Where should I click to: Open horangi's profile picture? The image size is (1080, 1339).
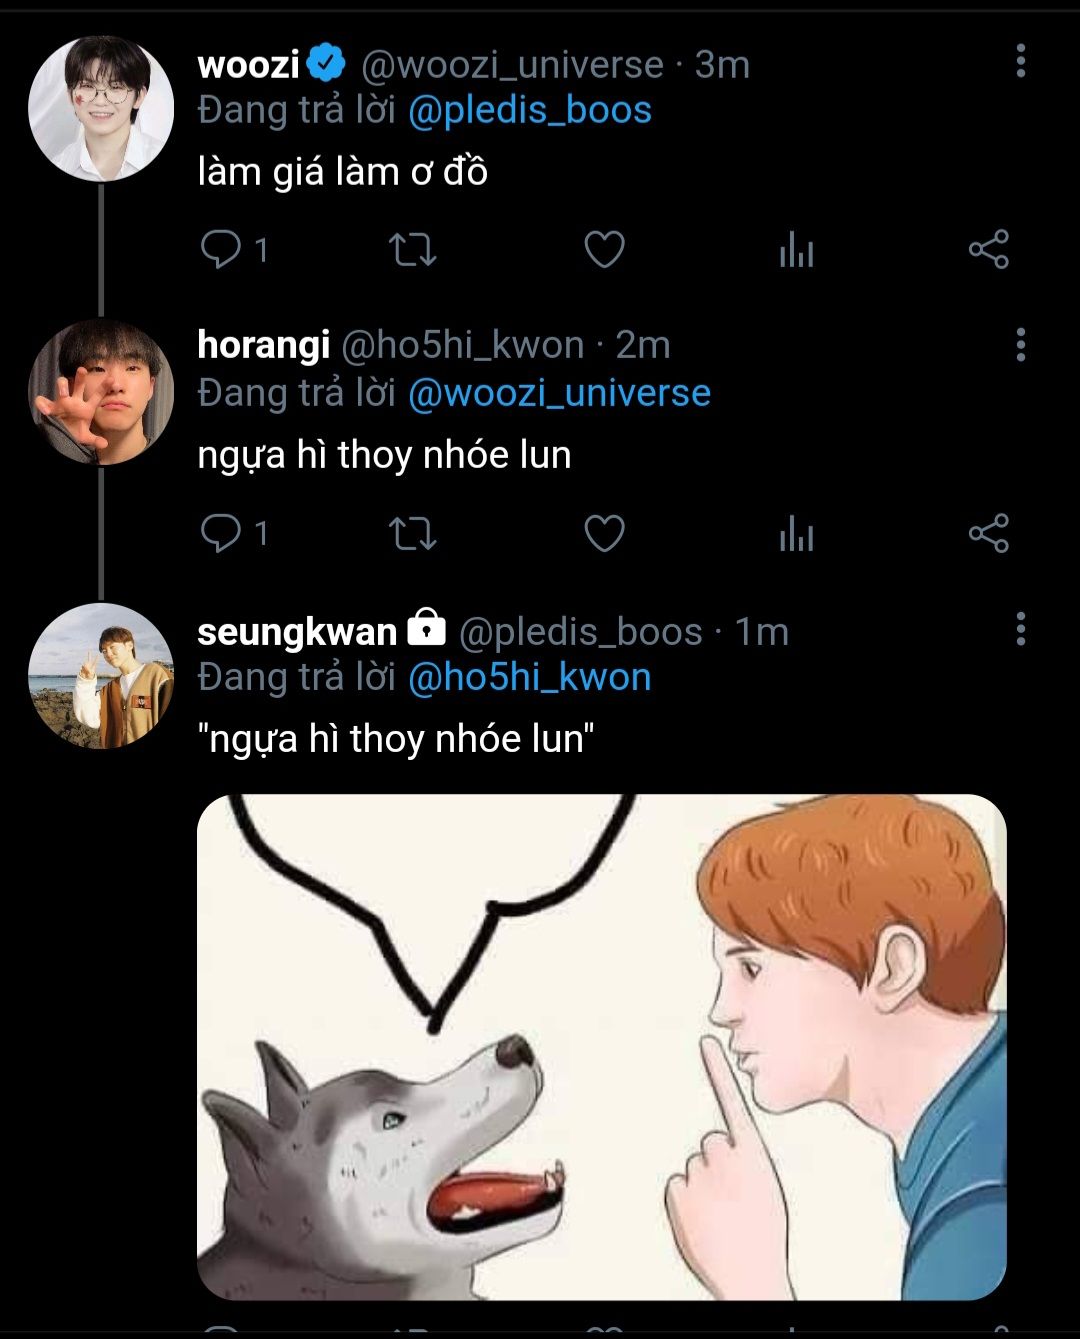coord(101,392)
